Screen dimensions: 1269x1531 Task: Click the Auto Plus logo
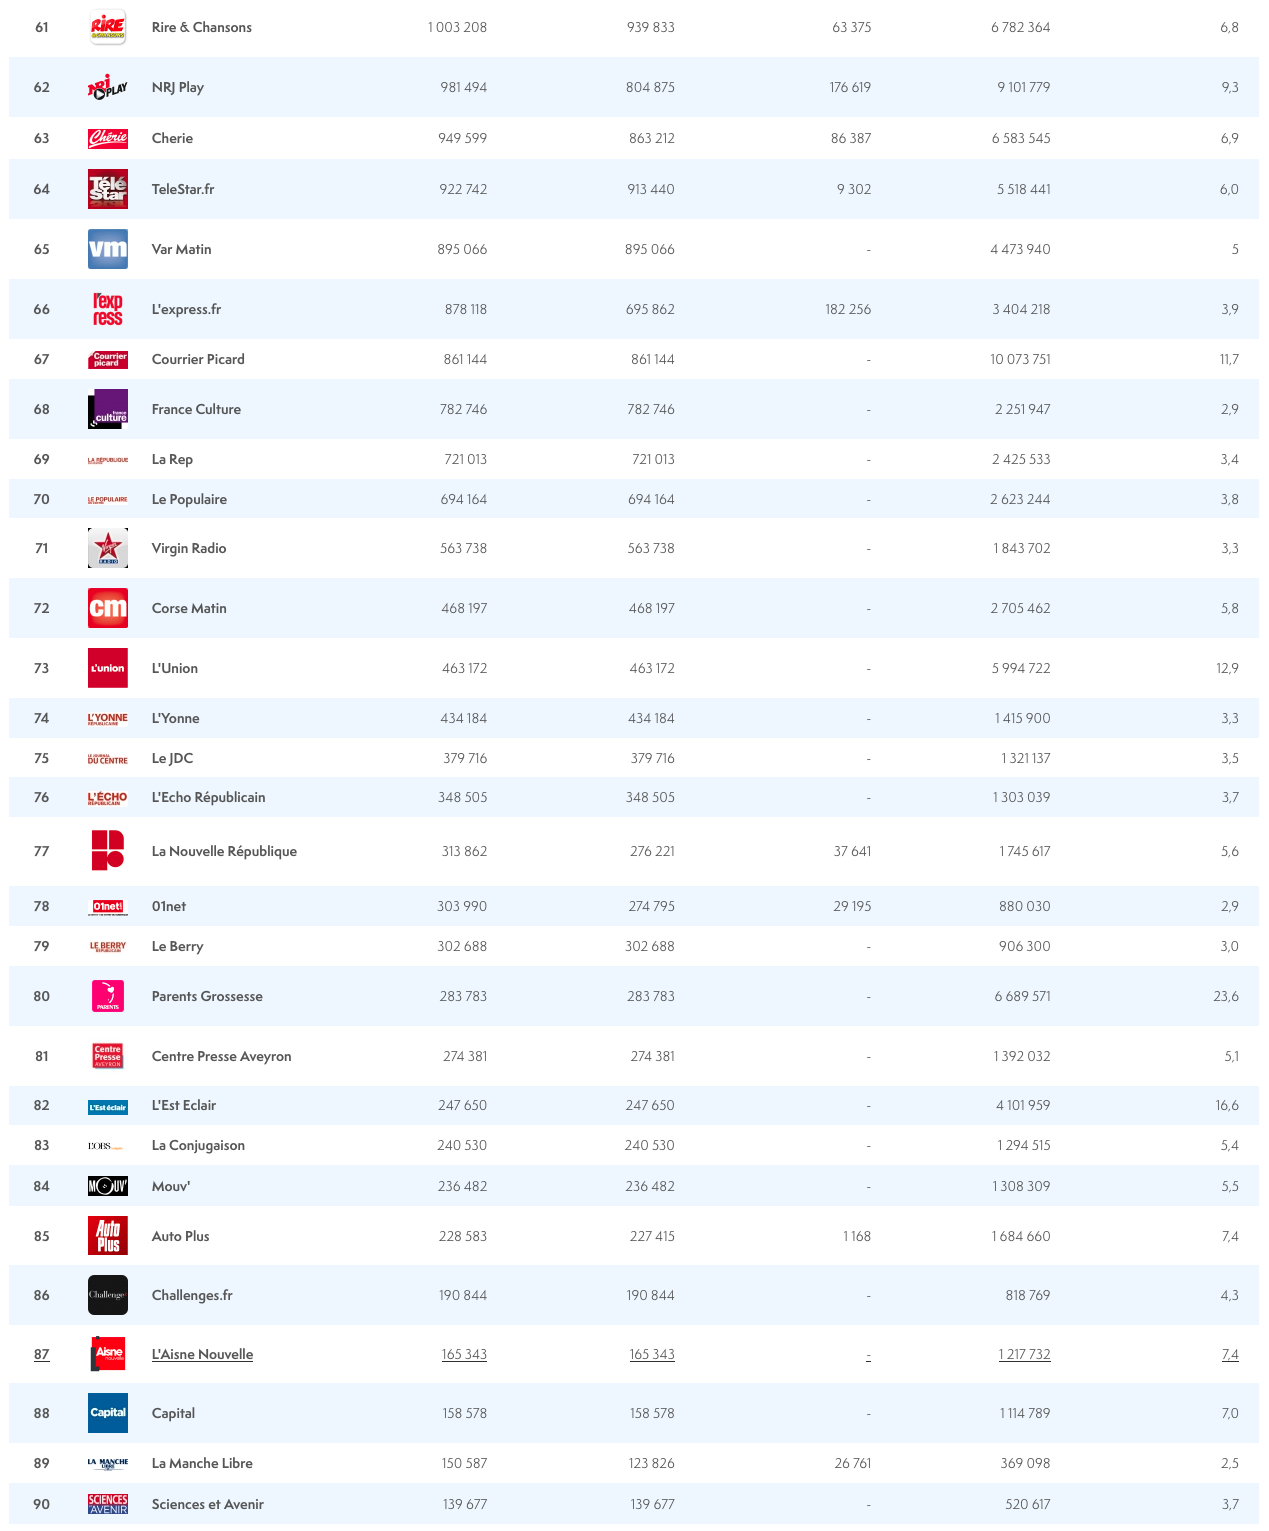coord(108,1236)
